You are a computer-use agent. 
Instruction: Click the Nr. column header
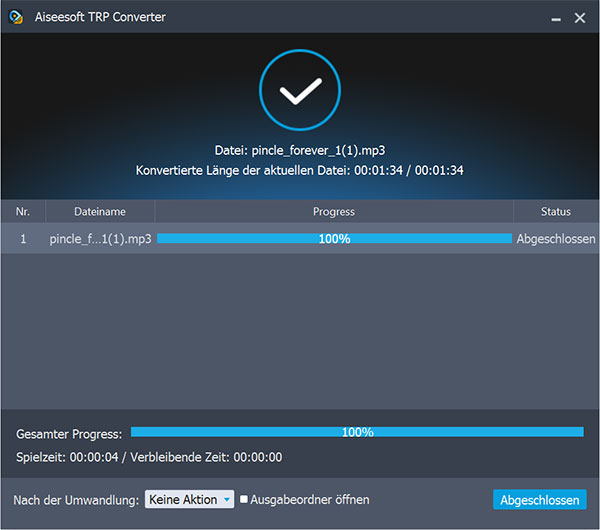(x=23, y=212)
